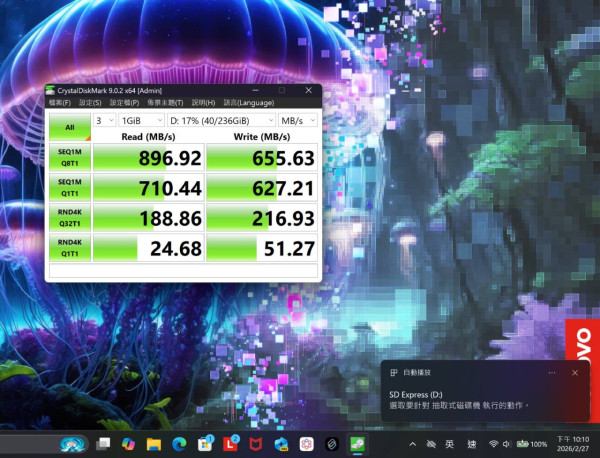Open the 說明(H) help menu
This screenshot has width=600, height=458.
(x=203, y=103)
